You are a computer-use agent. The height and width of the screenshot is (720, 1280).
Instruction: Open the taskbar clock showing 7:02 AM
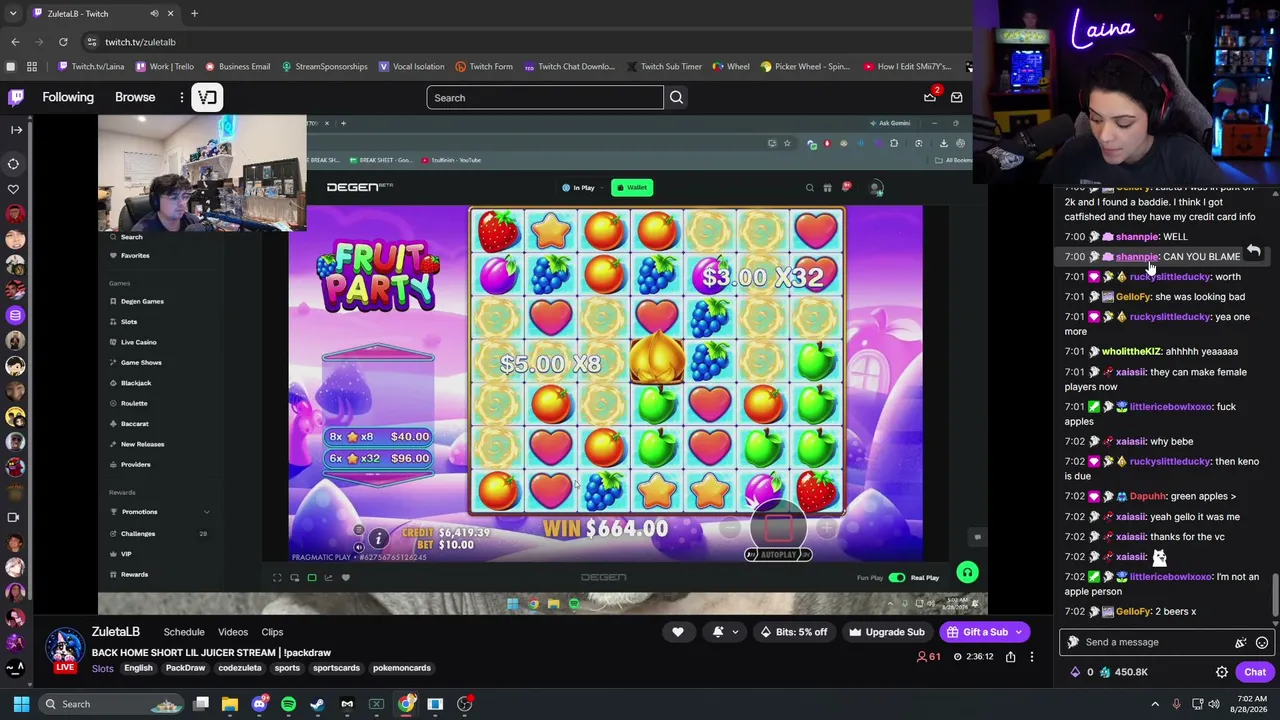click(x=1249, y=704)
